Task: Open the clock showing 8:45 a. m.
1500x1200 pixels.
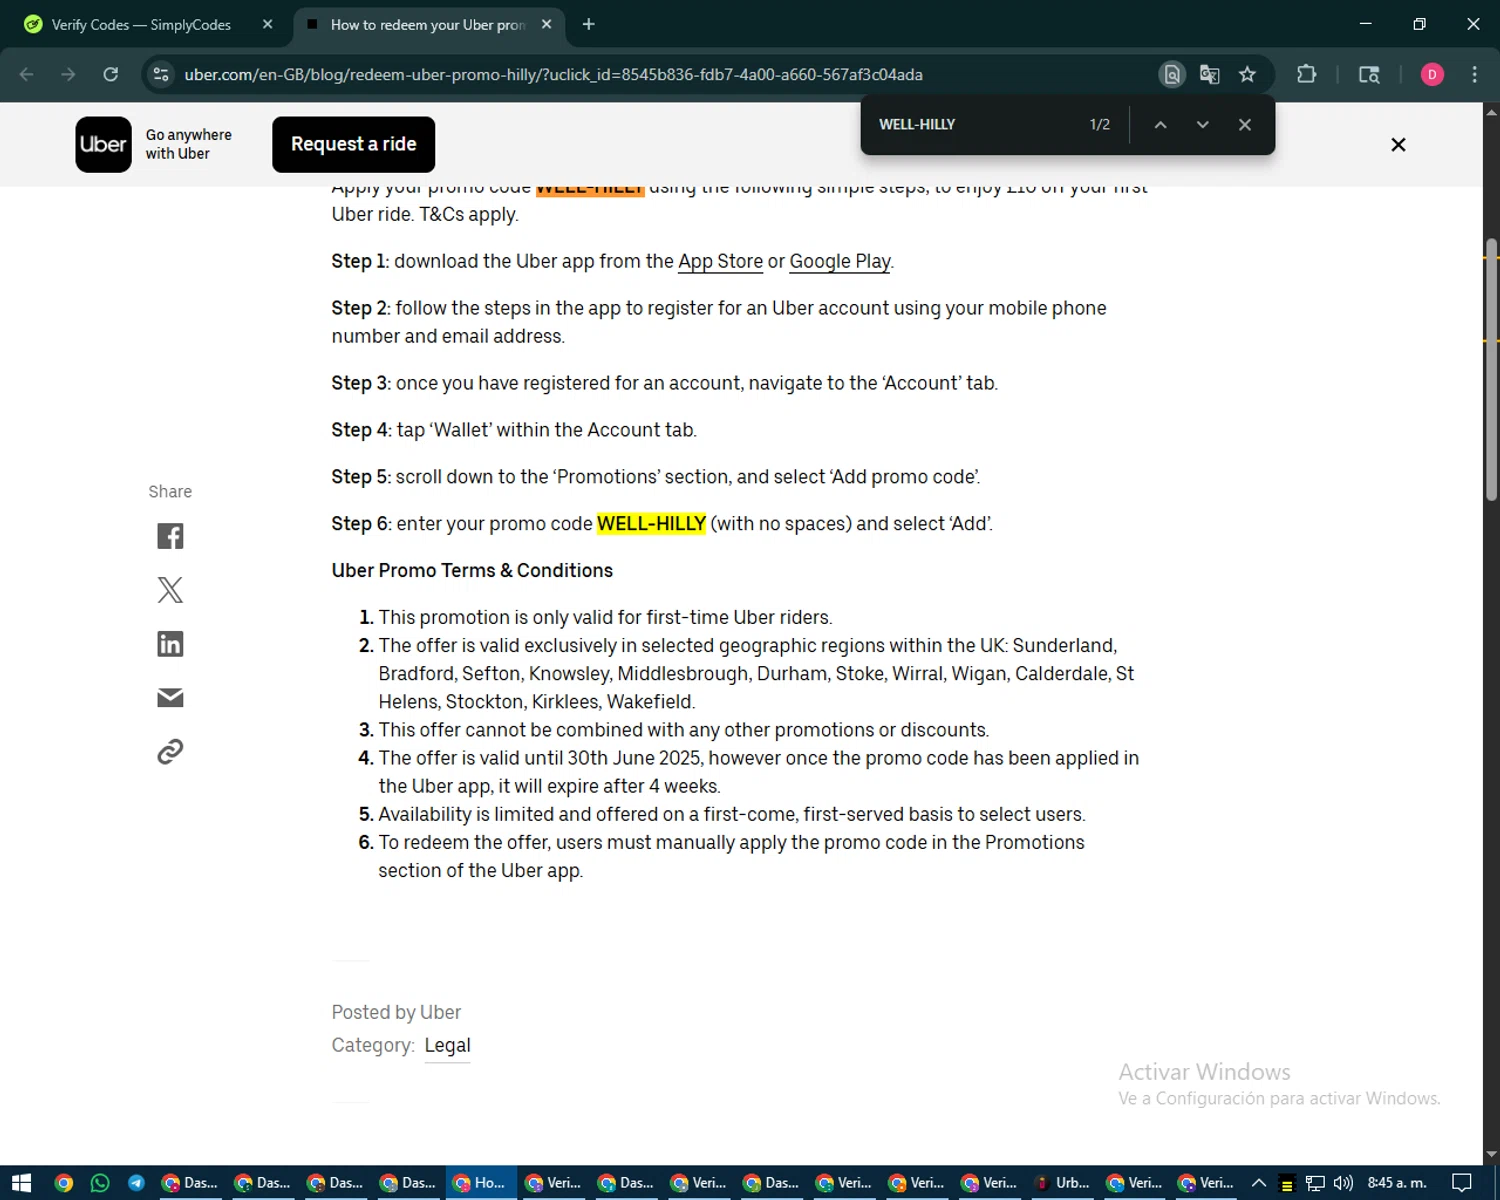Action: click(x=1397, y=1183)
